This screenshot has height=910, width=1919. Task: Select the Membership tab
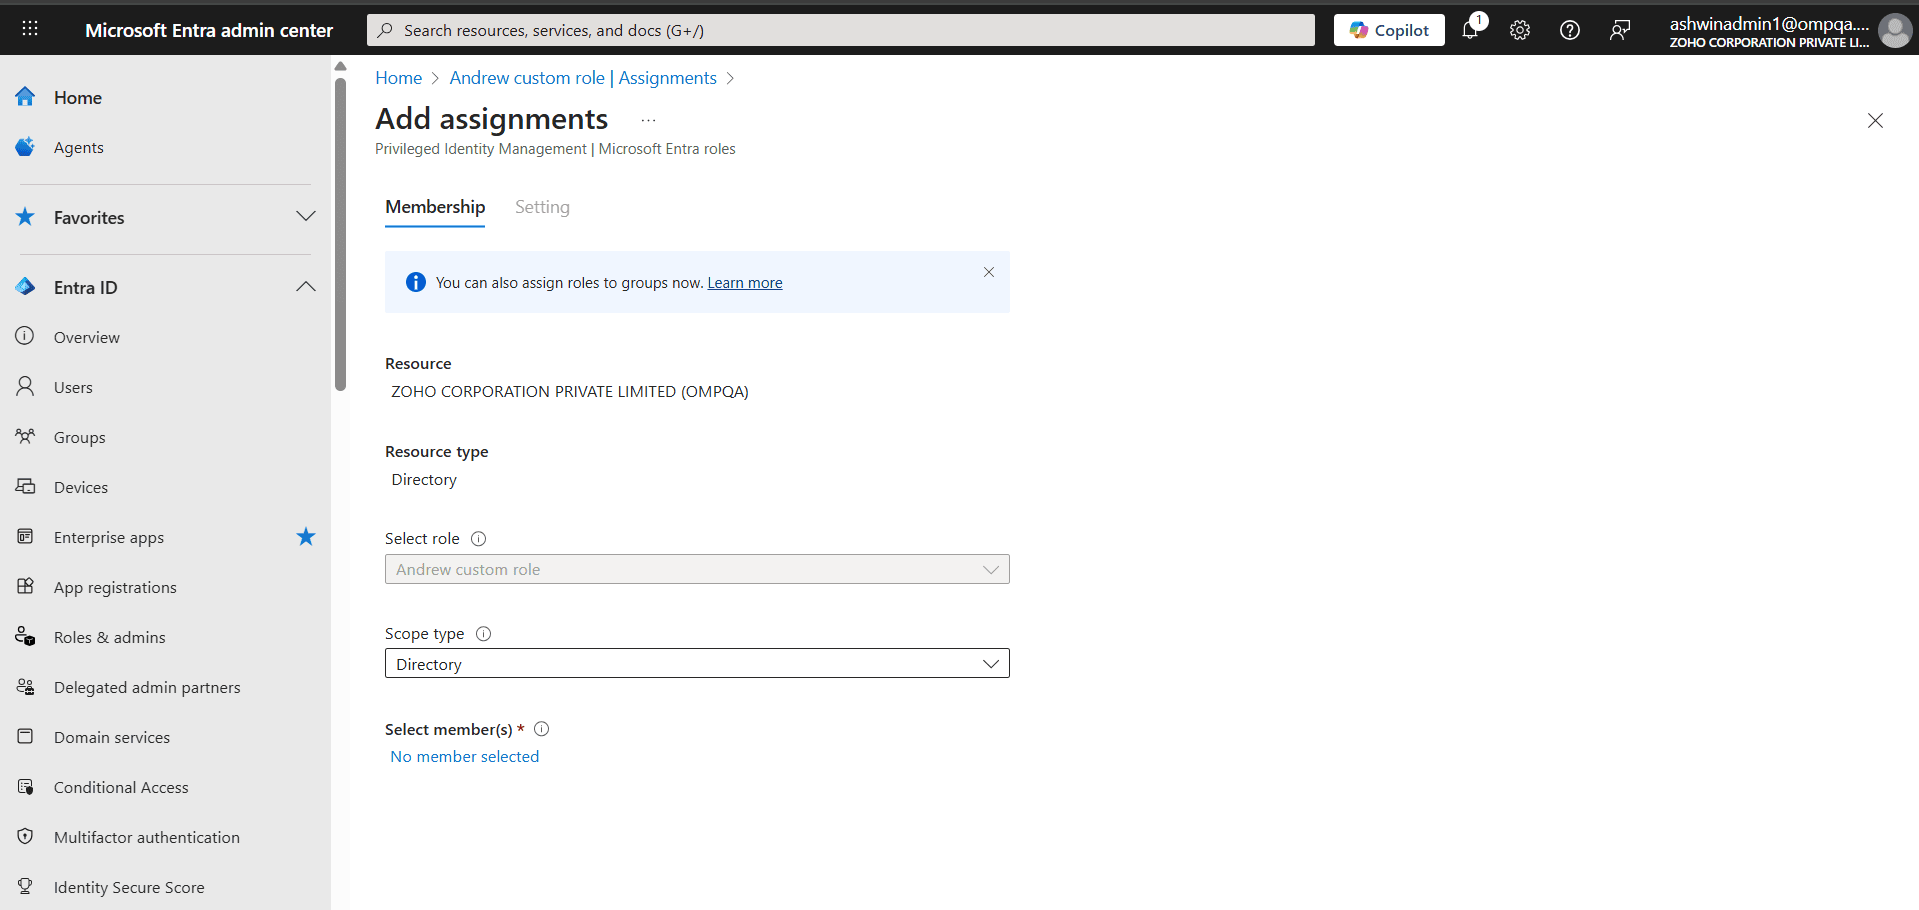click(x=434, y=207)
